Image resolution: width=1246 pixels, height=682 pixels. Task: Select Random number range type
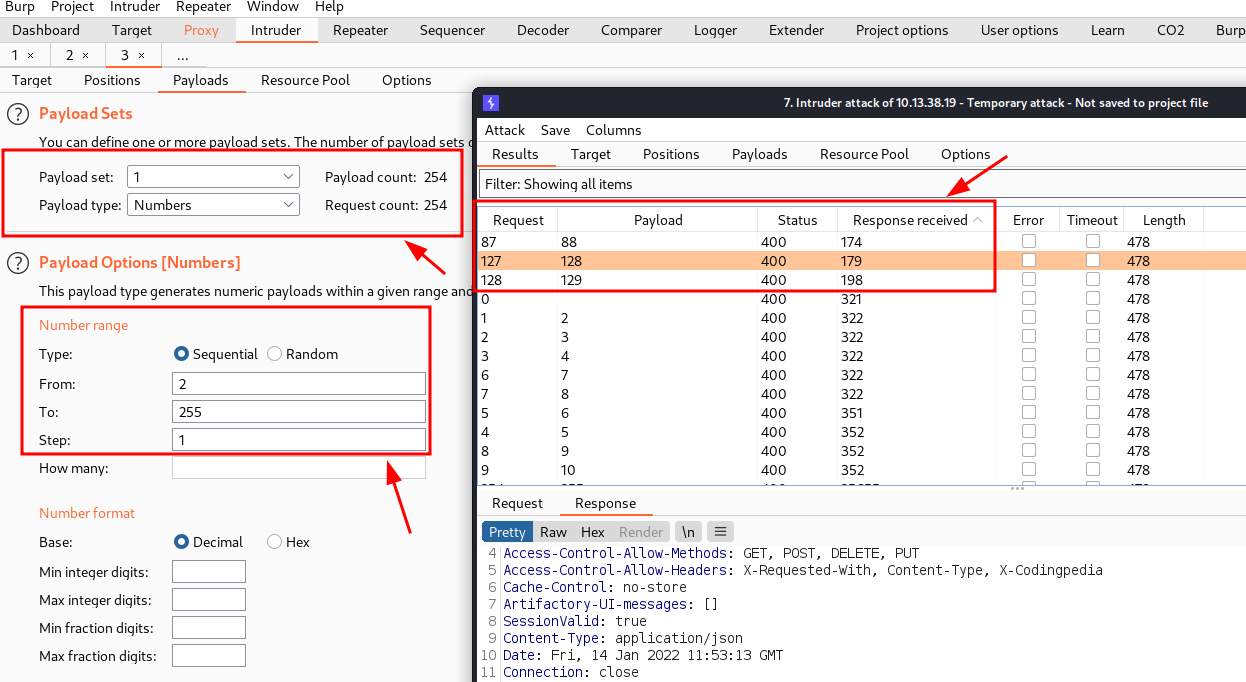pyautogui.click(x=274, y=354)
